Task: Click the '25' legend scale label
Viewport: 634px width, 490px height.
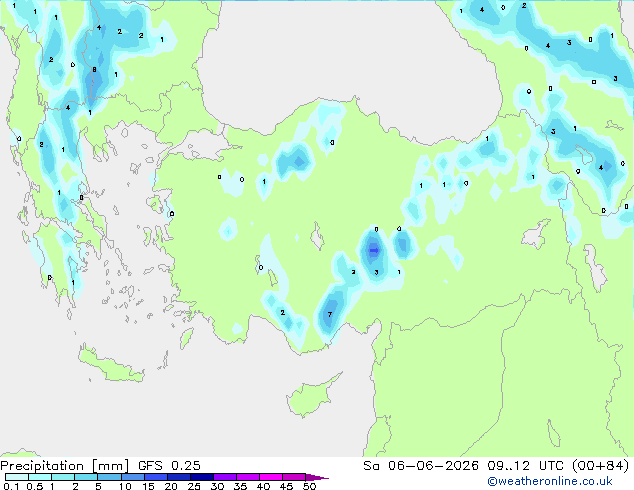Action: pyautogui.click(x=194, y=486)
